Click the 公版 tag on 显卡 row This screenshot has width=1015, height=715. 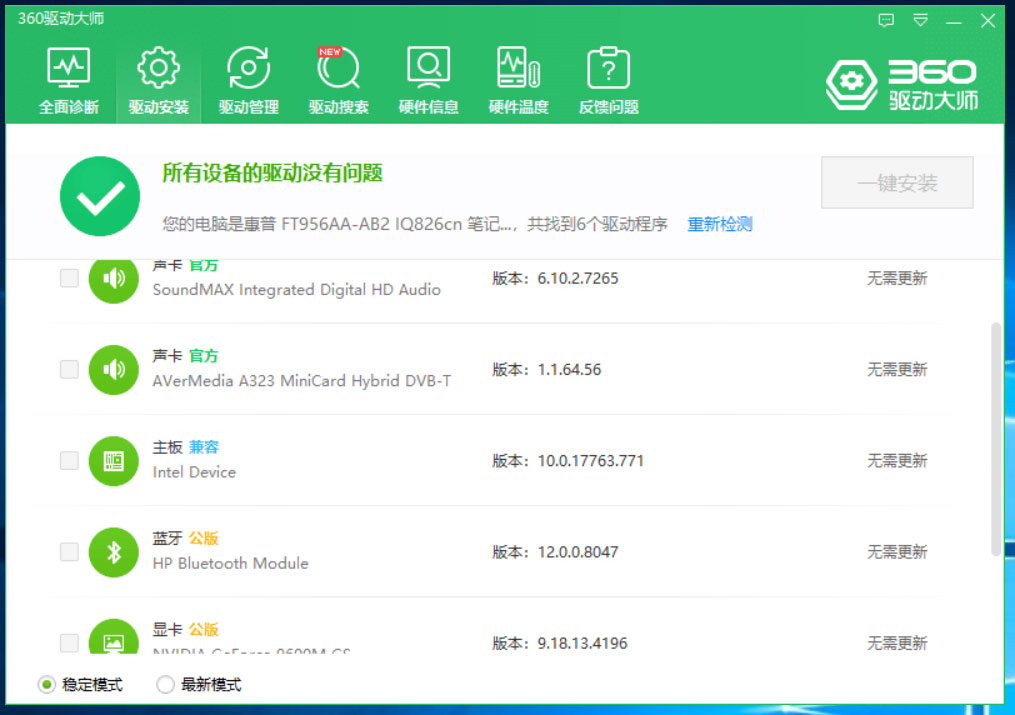tap(204, 630)
